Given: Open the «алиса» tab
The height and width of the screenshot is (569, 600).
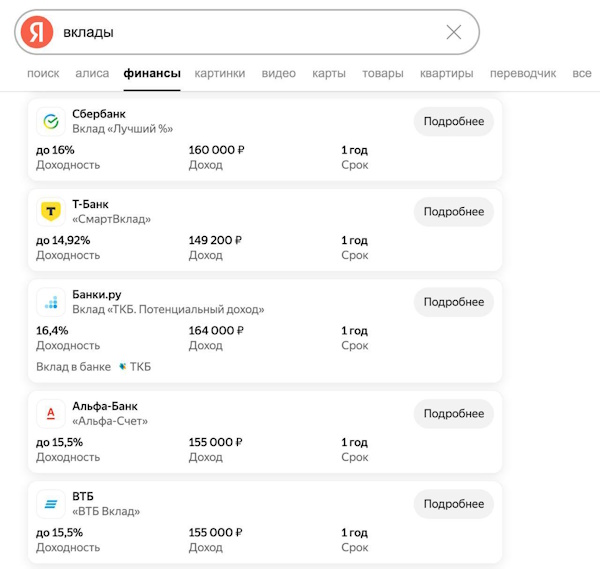Looking at the screenshot, I should (x=92, y=73).
